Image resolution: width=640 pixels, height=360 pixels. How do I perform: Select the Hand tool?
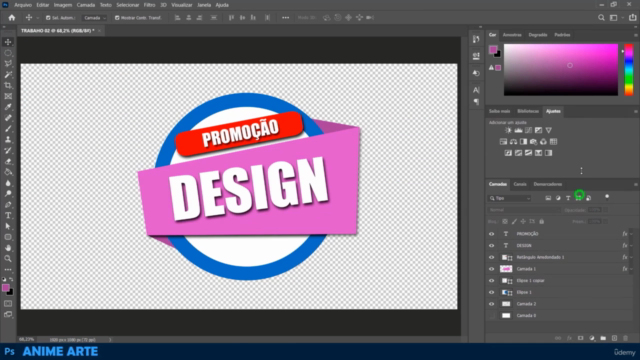(8, 248)
